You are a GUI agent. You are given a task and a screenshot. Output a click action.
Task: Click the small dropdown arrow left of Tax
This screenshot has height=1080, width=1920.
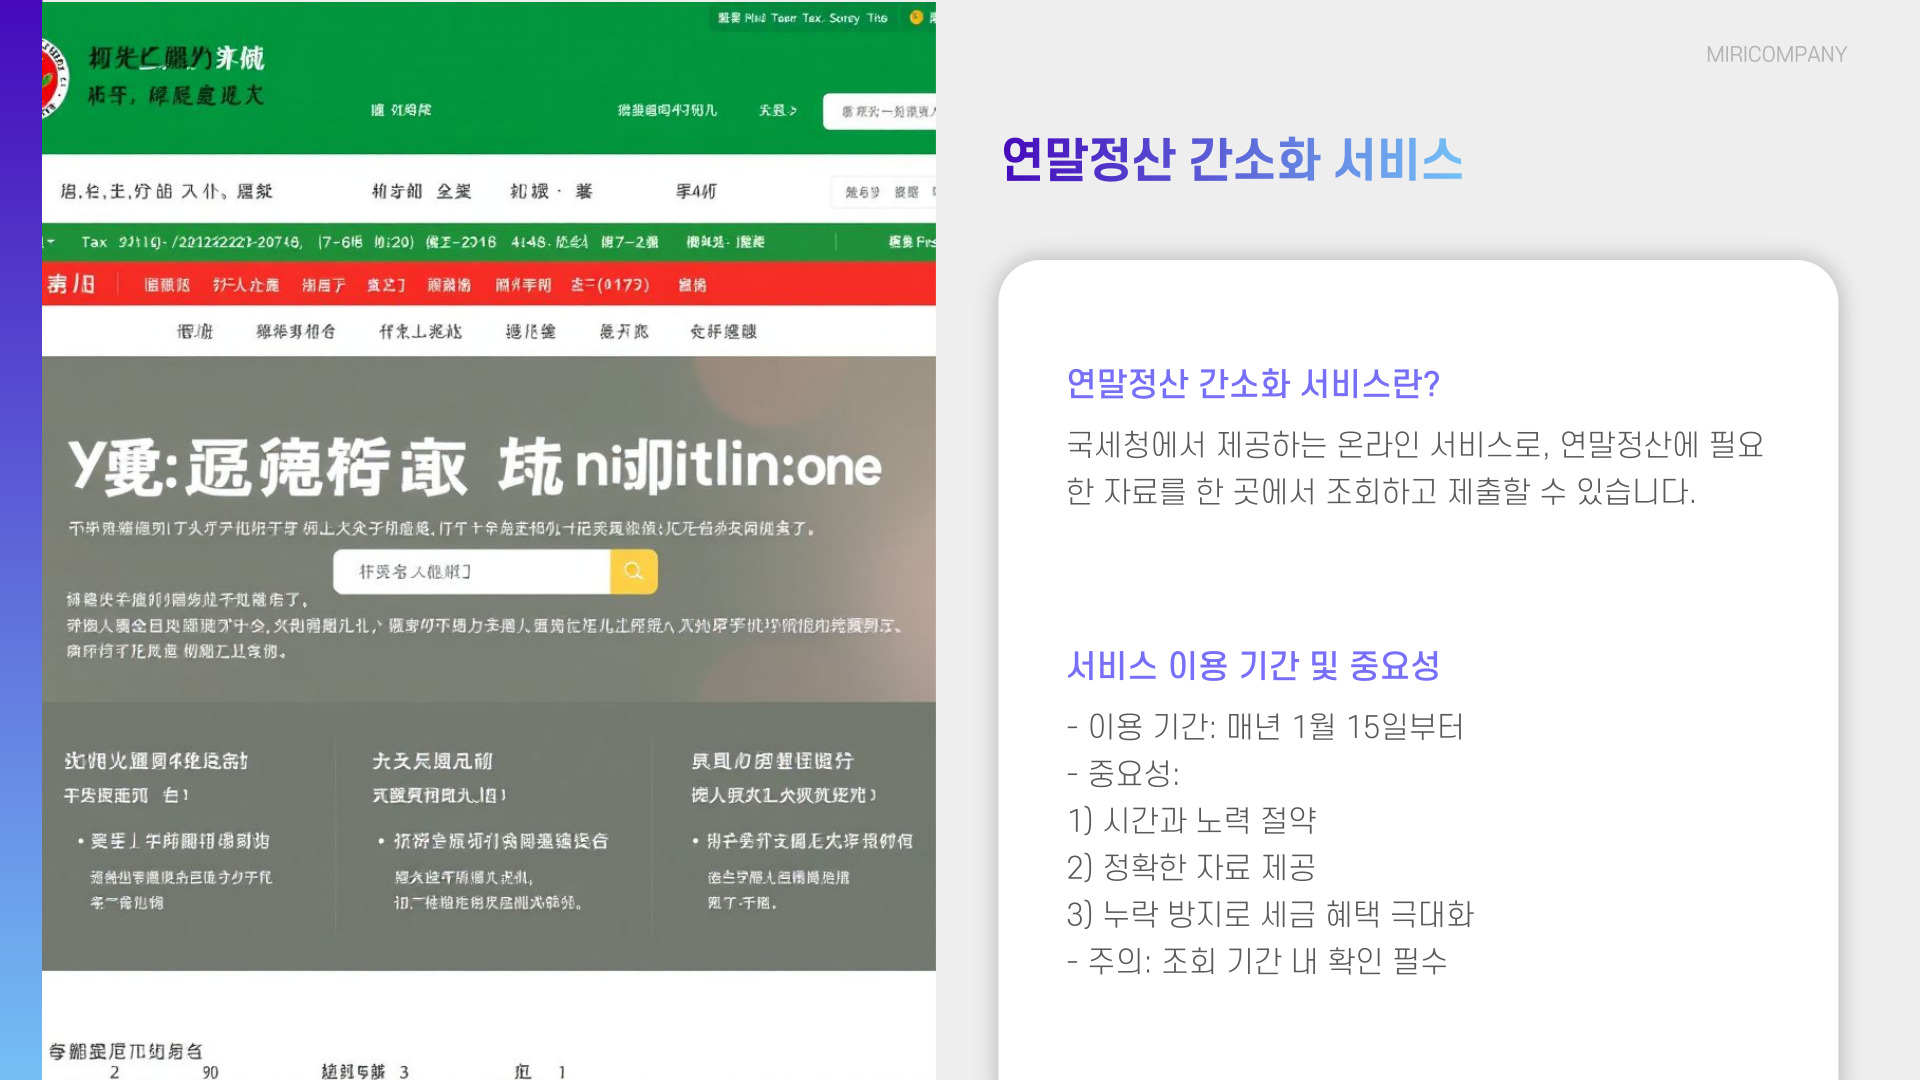click(50, 242)
